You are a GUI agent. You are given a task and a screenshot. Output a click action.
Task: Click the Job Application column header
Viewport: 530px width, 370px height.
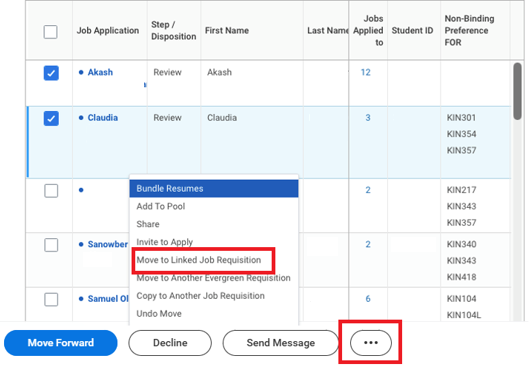coord(108,31)
